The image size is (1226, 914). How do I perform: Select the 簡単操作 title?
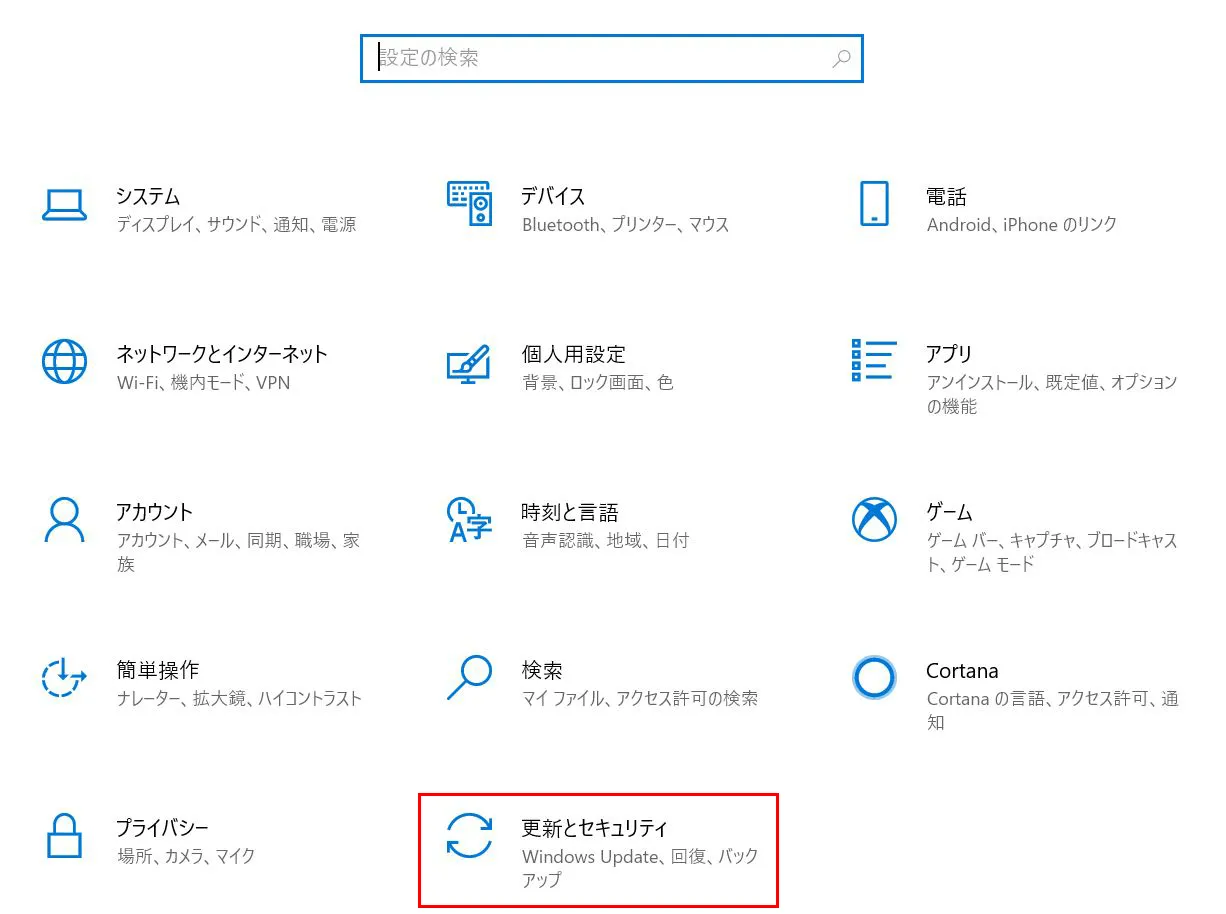(x=157, y=670)
